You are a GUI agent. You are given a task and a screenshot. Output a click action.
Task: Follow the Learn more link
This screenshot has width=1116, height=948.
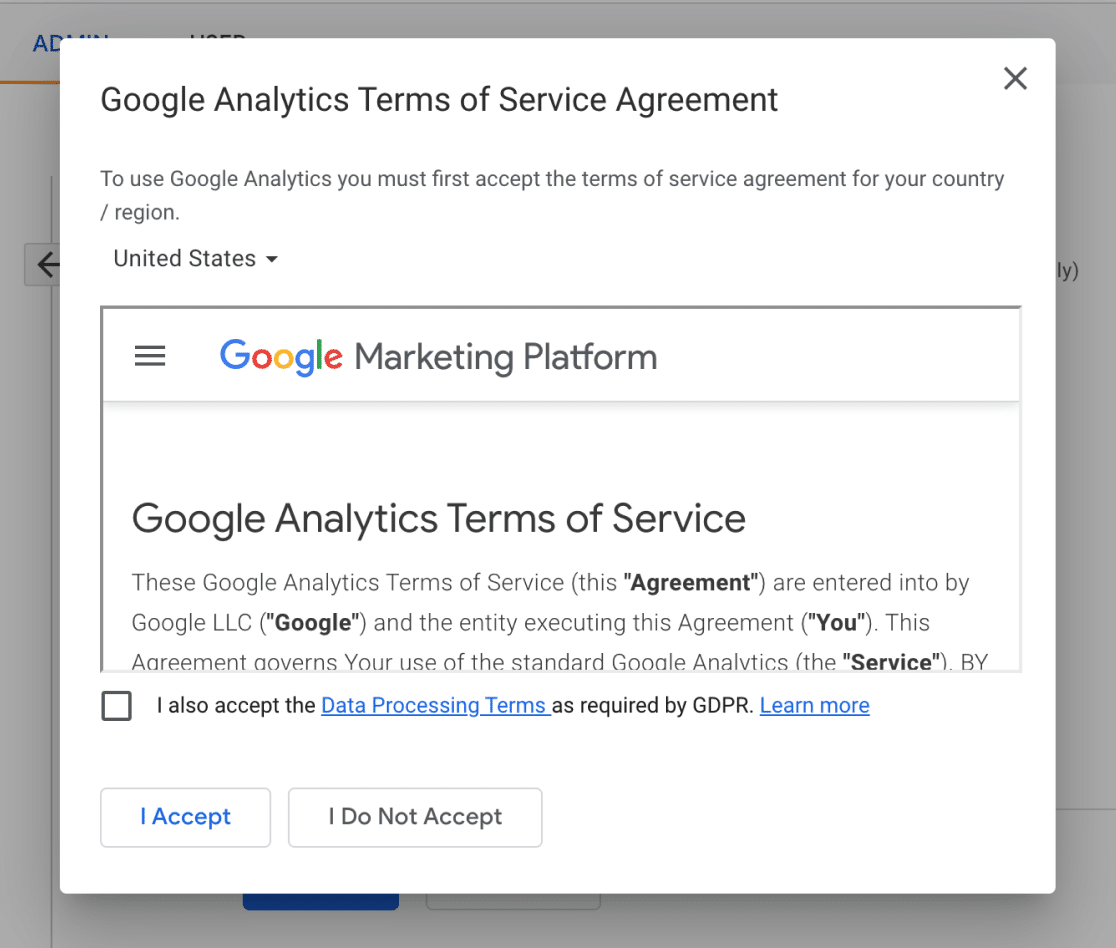814,706
